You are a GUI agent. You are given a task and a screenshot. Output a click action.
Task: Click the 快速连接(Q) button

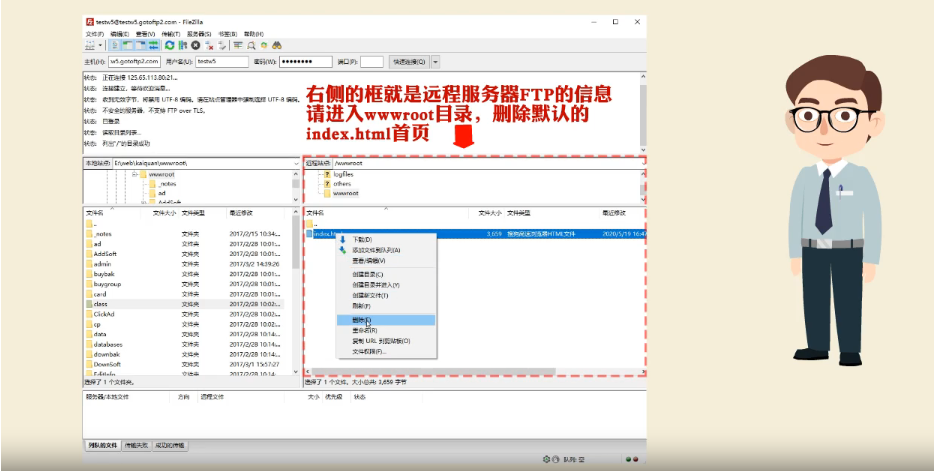(408, 62)
